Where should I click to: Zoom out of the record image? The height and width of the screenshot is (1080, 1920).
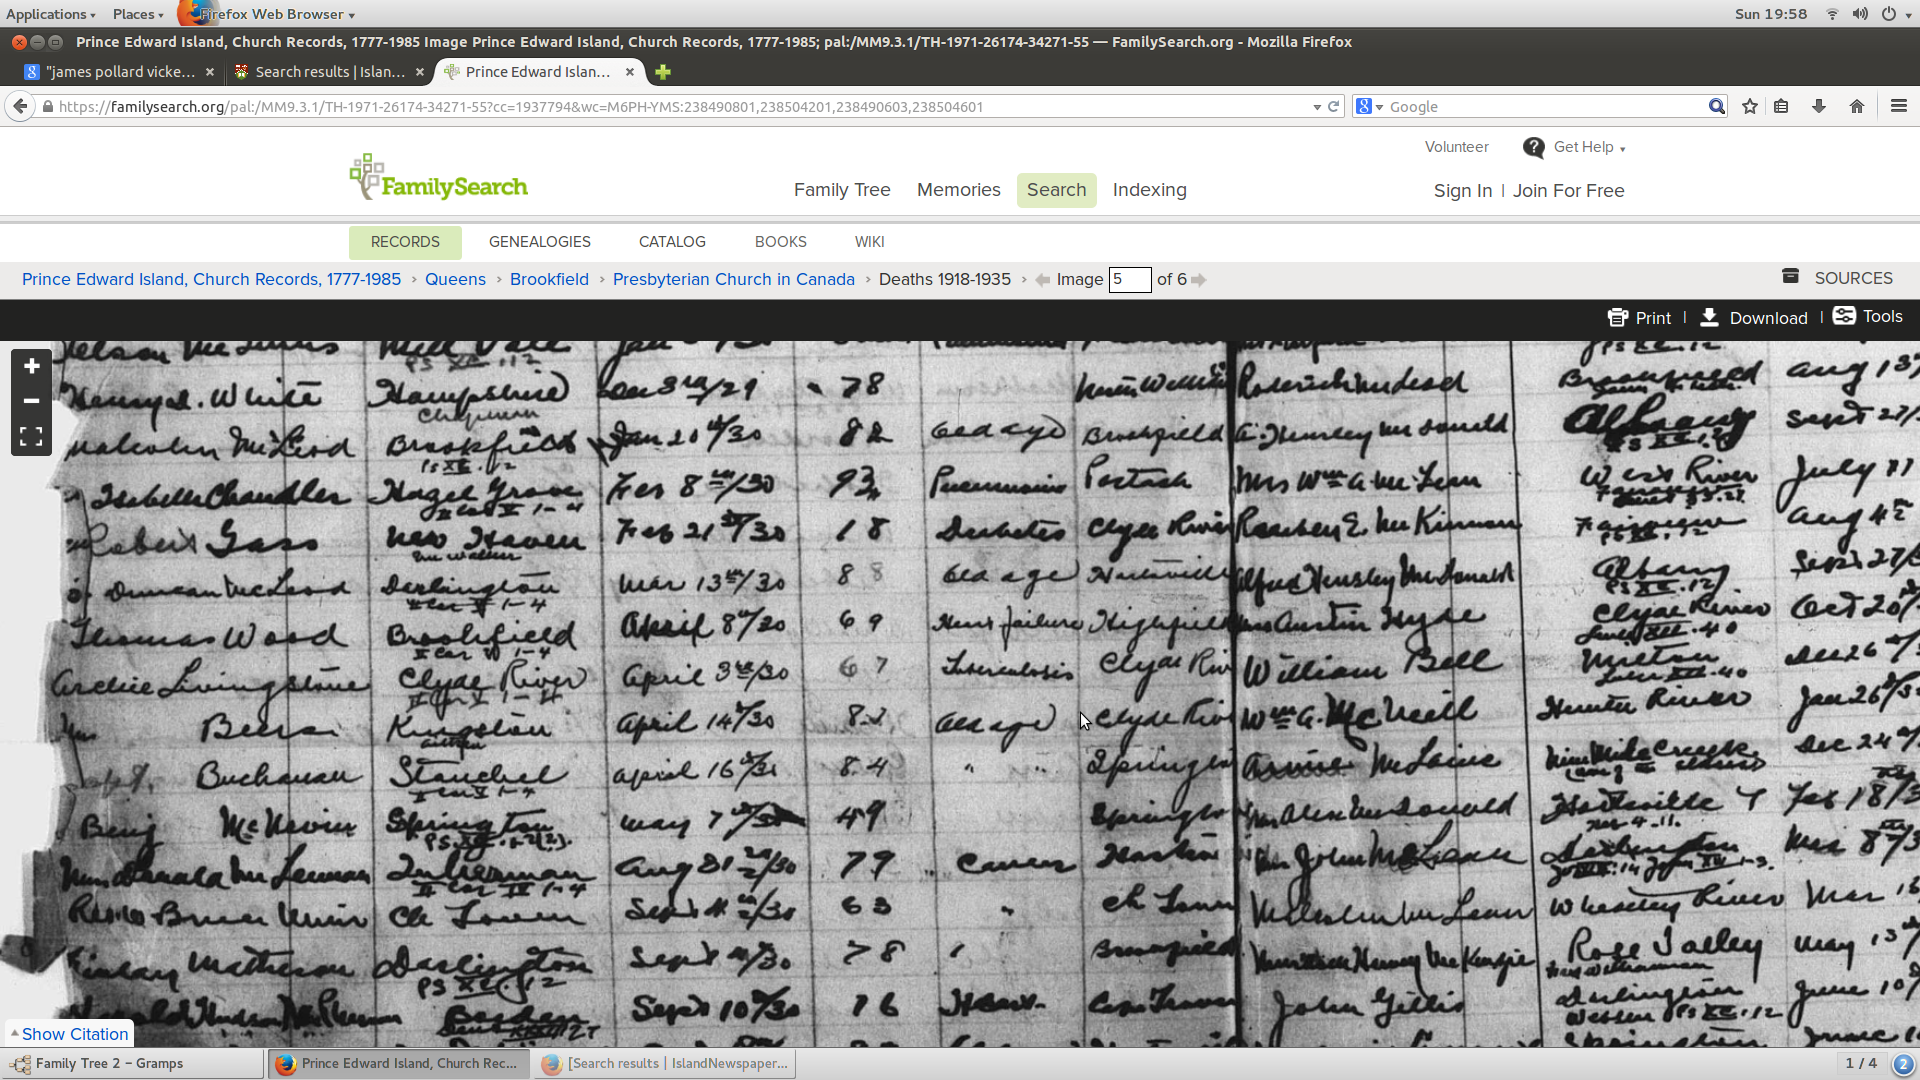[31, 401]
